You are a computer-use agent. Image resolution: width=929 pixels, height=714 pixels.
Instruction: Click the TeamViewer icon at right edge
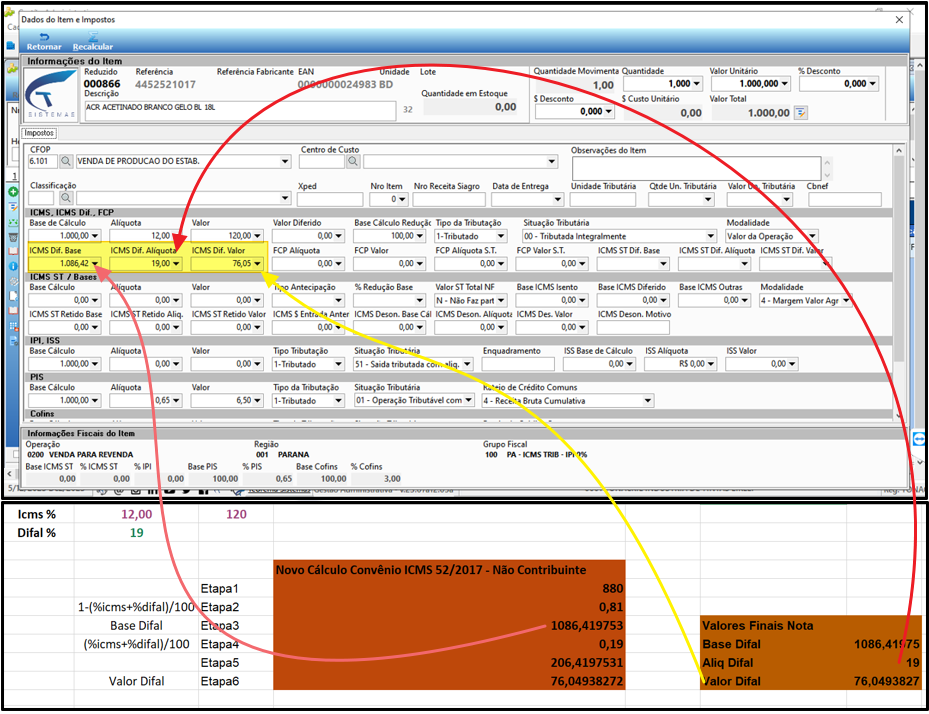[x=920, y=439]
